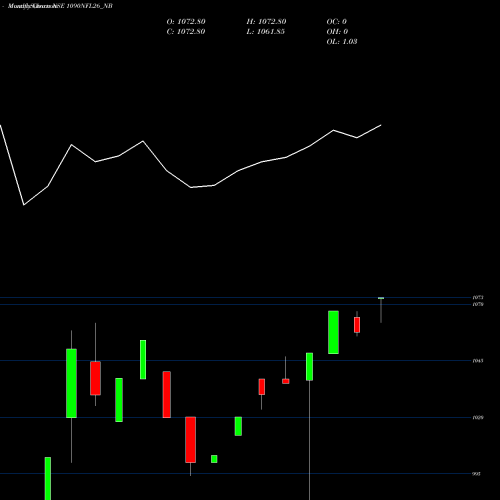500x500 pixels.
Task: Select the large red candle at the chart low
Action: coord(190,440)
